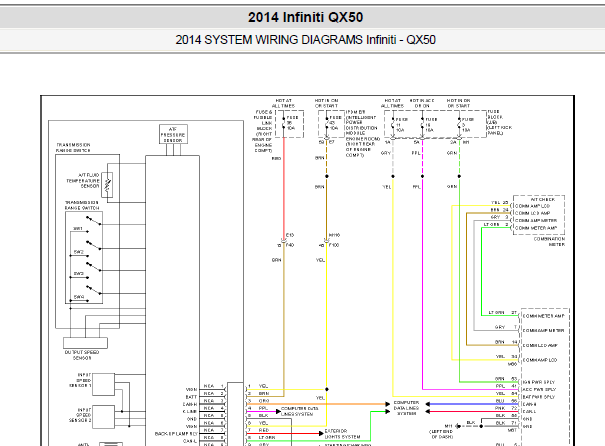
Task: Click the '2014 Infiniti QX50' heading
Action: (x=305, y=17)
